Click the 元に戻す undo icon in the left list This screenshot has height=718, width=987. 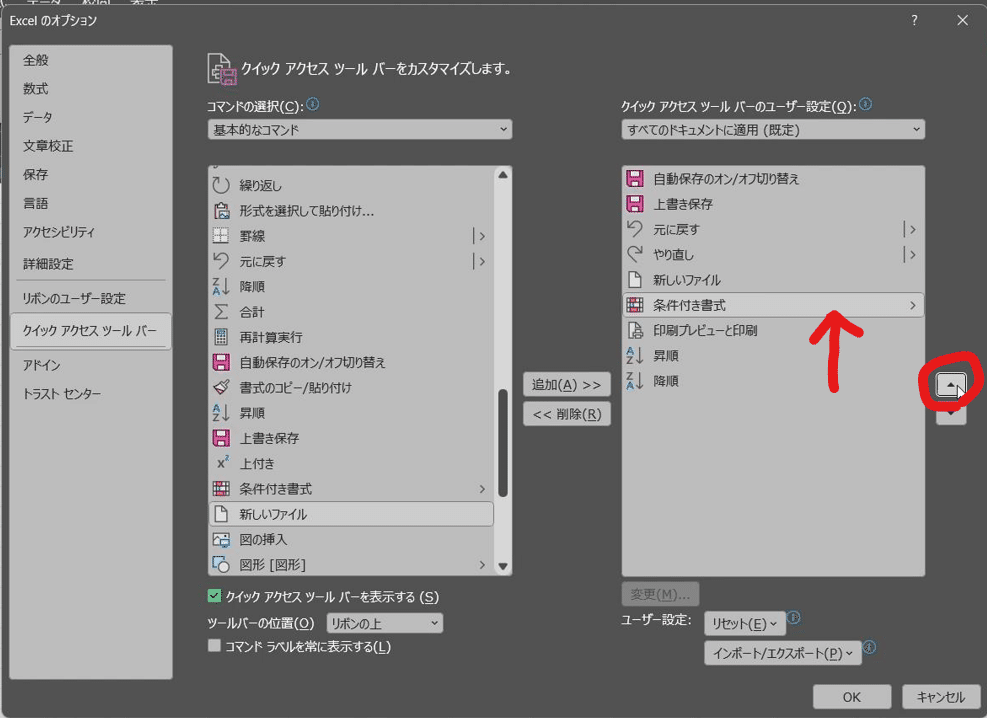click(221, 261)
